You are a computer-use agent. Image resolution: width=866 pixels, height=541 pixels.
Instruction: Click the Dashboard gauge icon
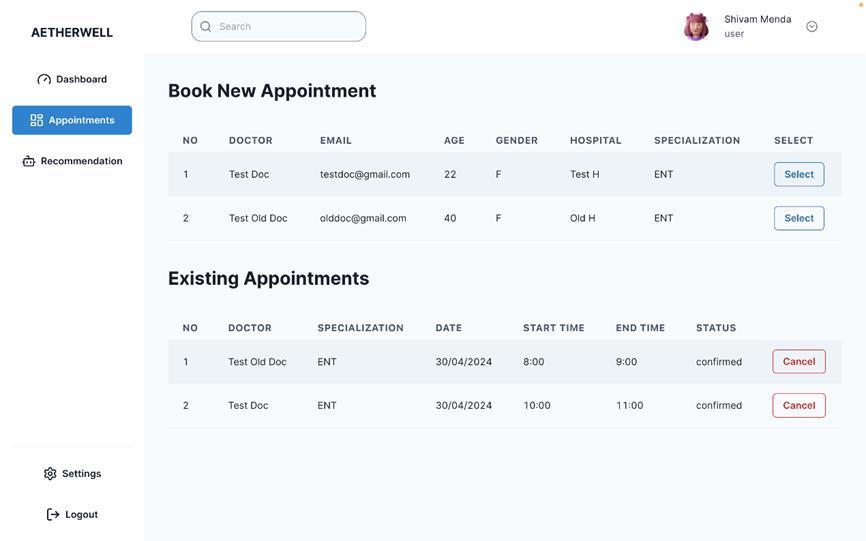point(44,79)
